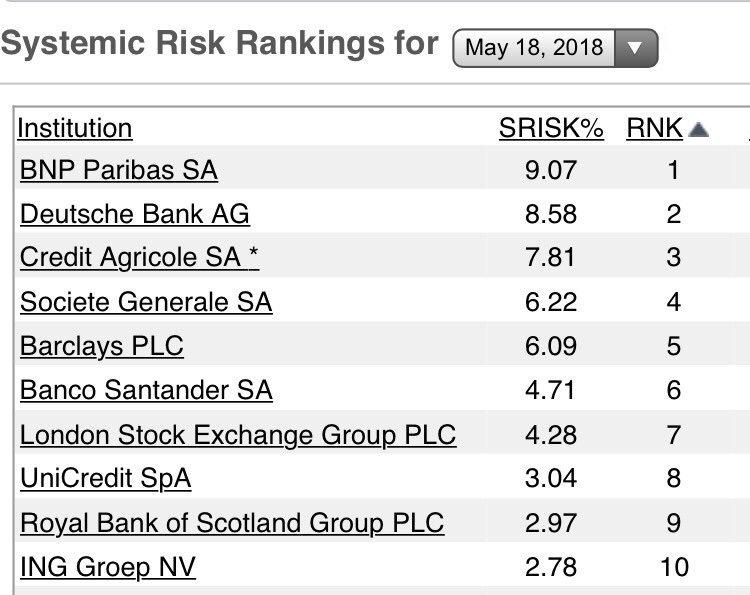Click the RNK sort arrow icon
Image resolution: width=750 pixels, height=595 pixels.
click(699, 129)
